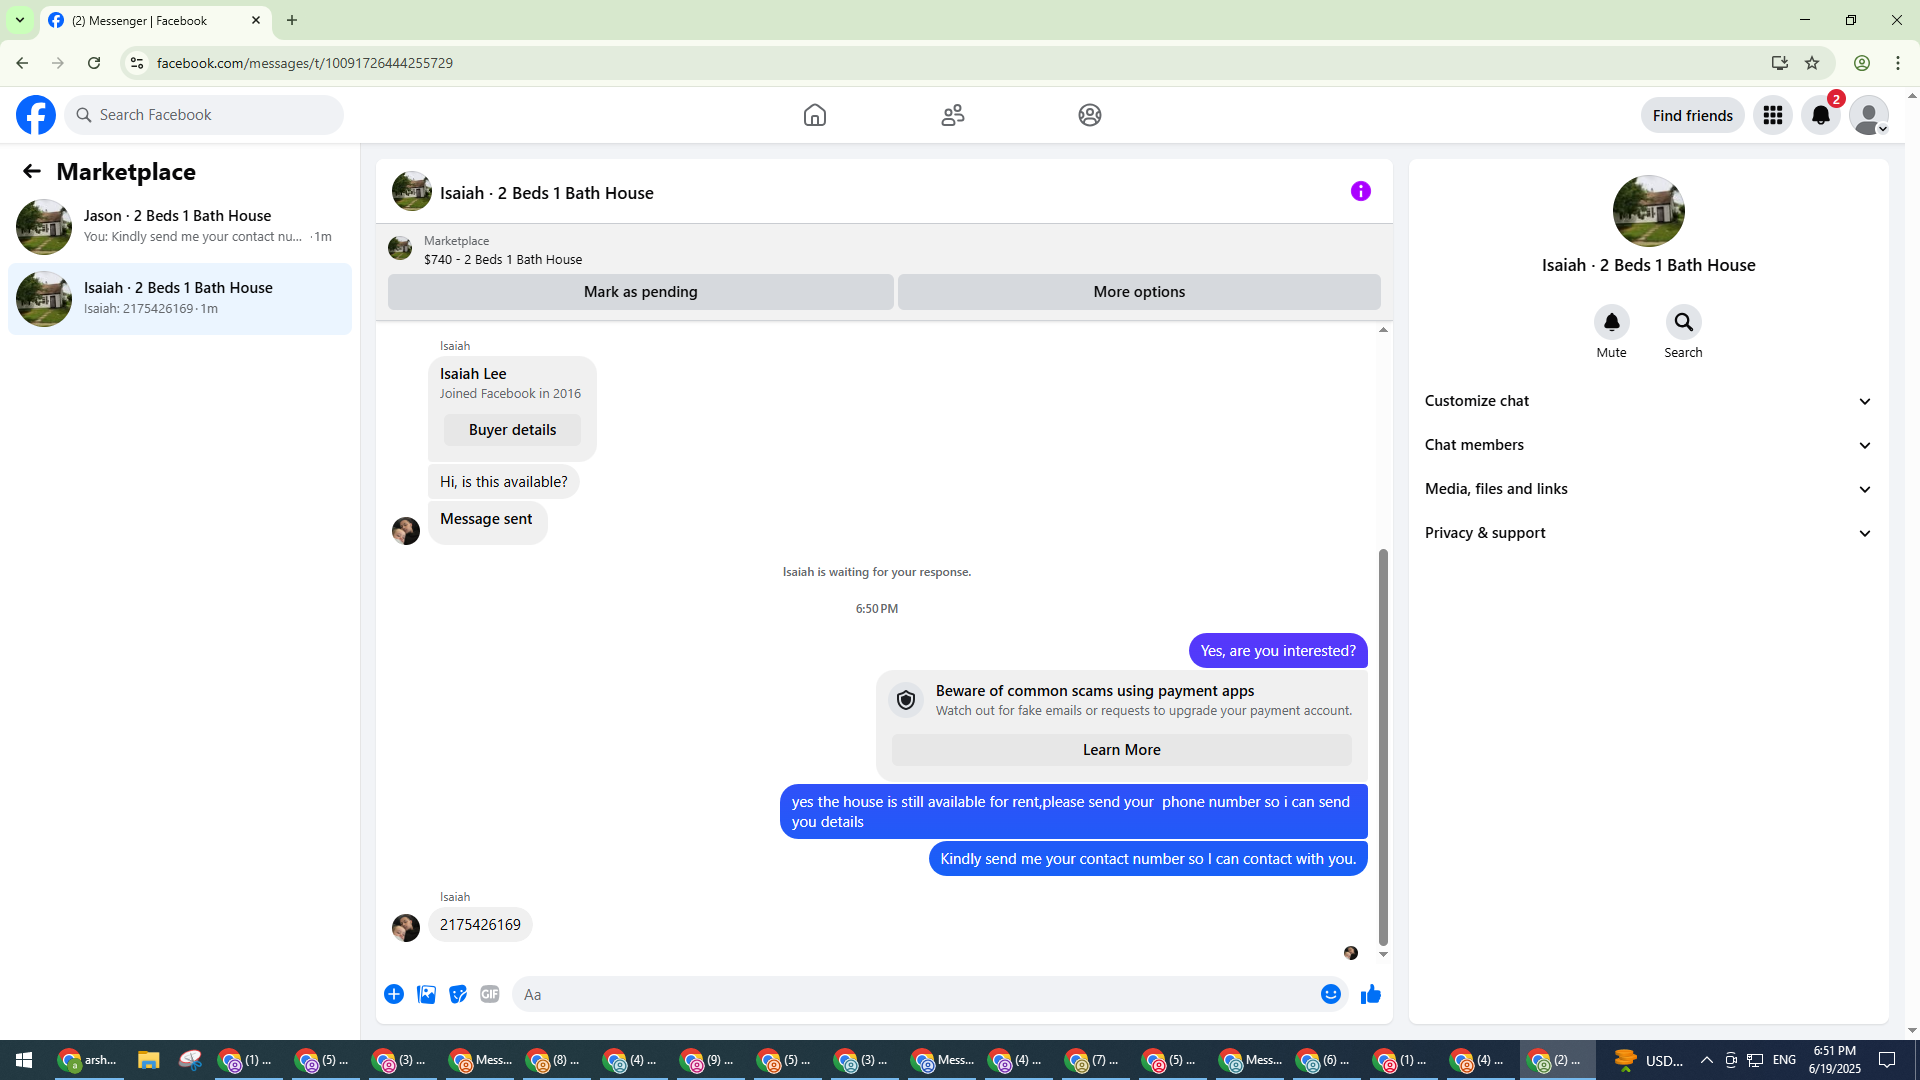Viewport: 1920px width, 1080px height.
Task: Click the chat scrollbar thumb
Action: click(x=1384, y=746)
